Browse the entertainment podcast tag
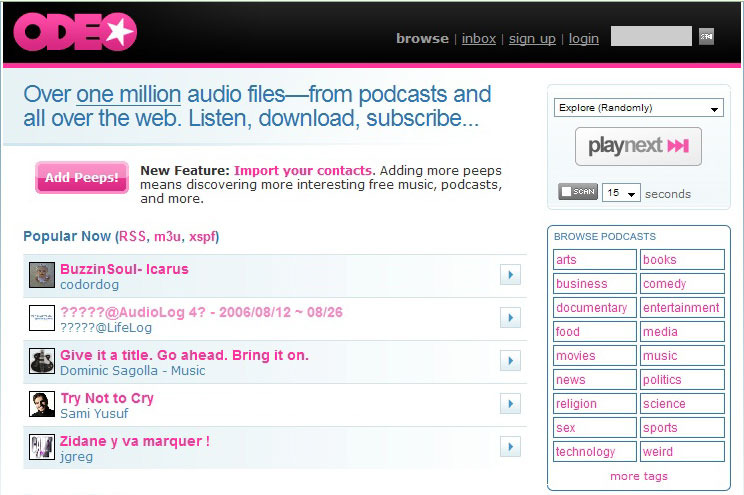 pyautogui.click(x=682, y=308)
